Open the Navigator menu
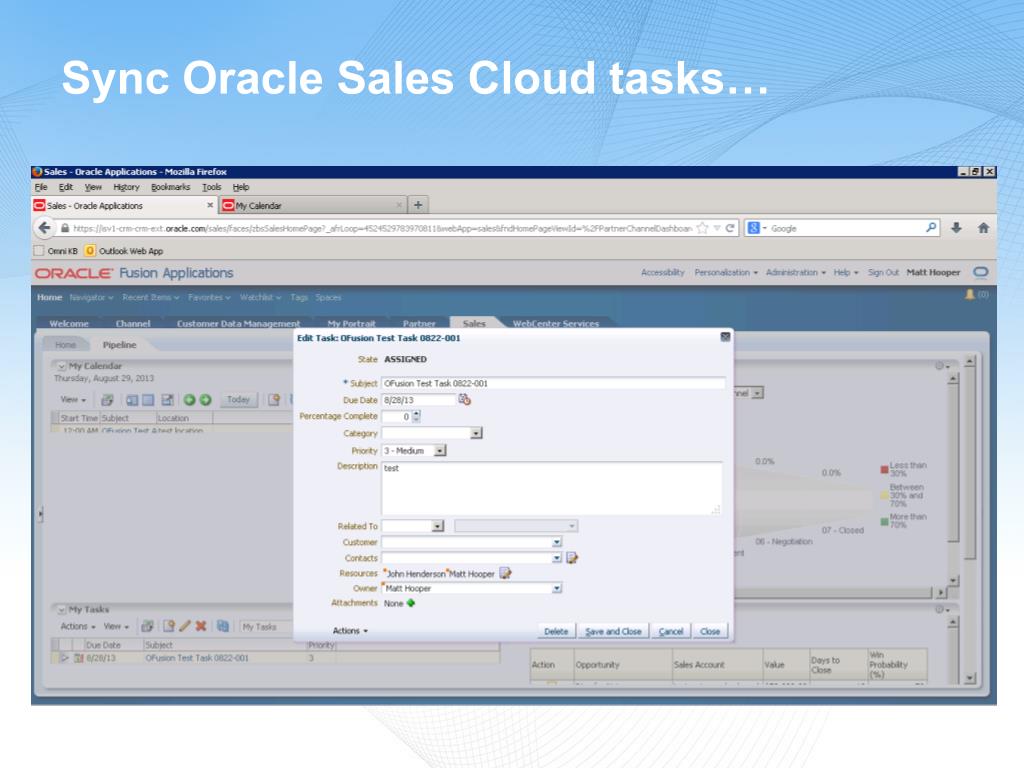The height and width of the screenshot is (768, 1024). (x=91, y=297)
